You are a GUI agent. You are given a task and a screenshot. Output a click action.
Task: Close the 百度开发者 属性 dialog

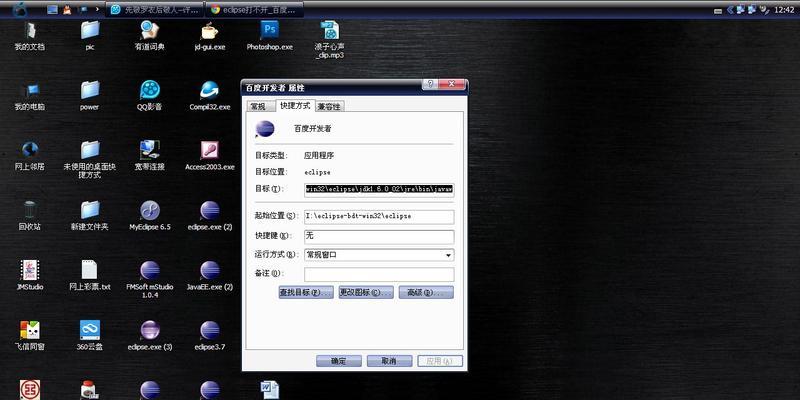pyautogui.click(x=451, y=85)
